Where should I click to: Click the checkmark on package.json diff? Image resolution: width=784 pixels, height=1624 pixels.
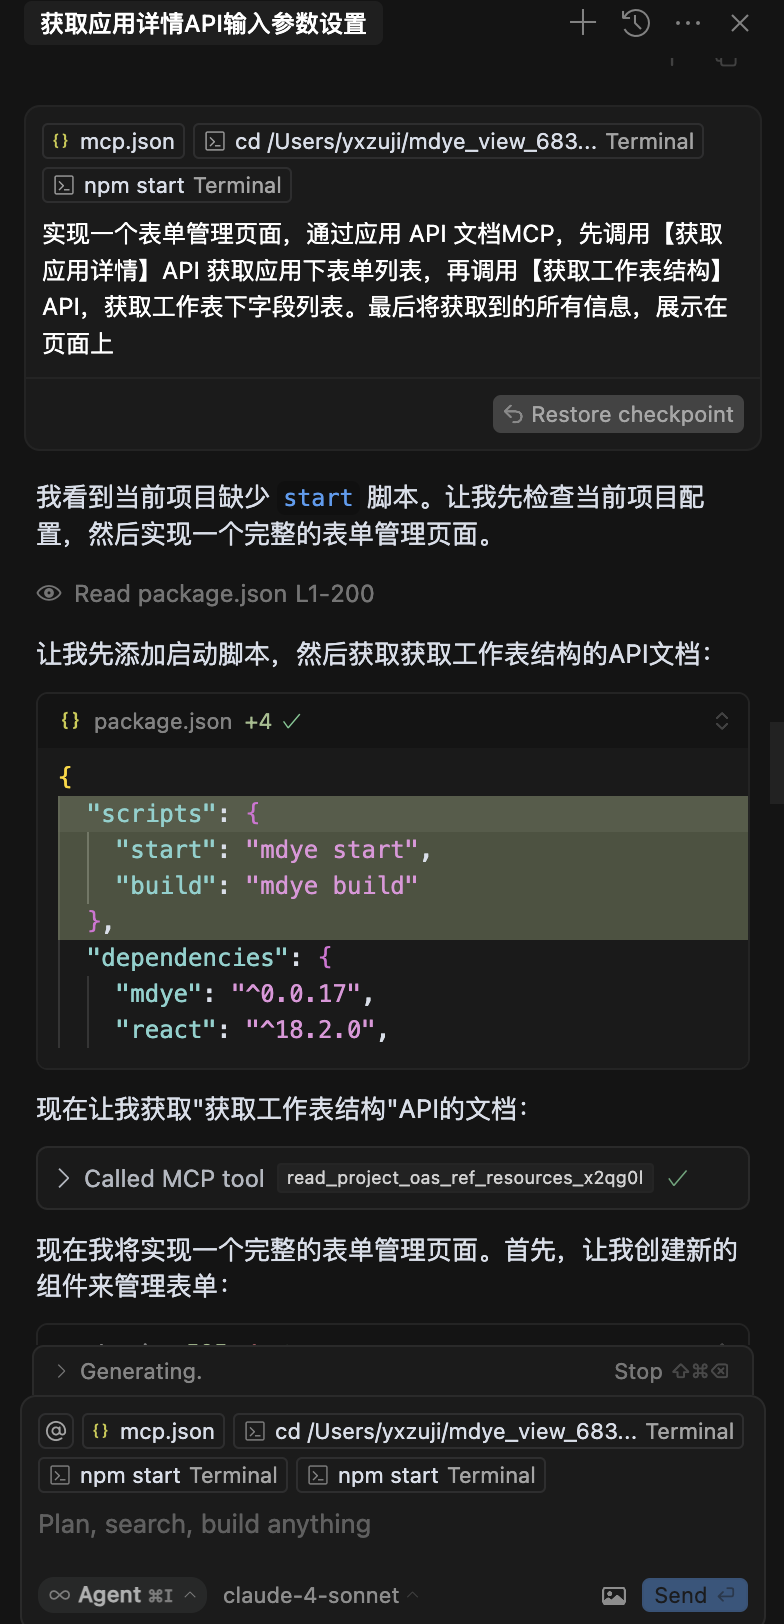click(x=291, y=721)
